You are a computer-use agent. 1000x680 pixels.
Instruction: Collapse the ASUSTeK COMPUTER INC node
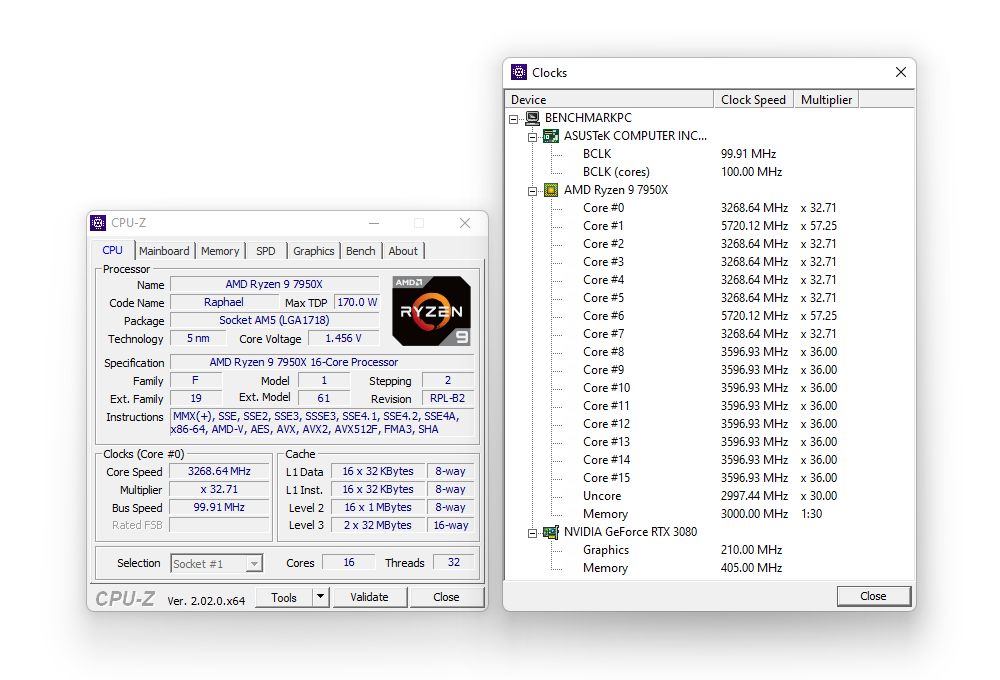pyautogui.click(x=533, y=137)
